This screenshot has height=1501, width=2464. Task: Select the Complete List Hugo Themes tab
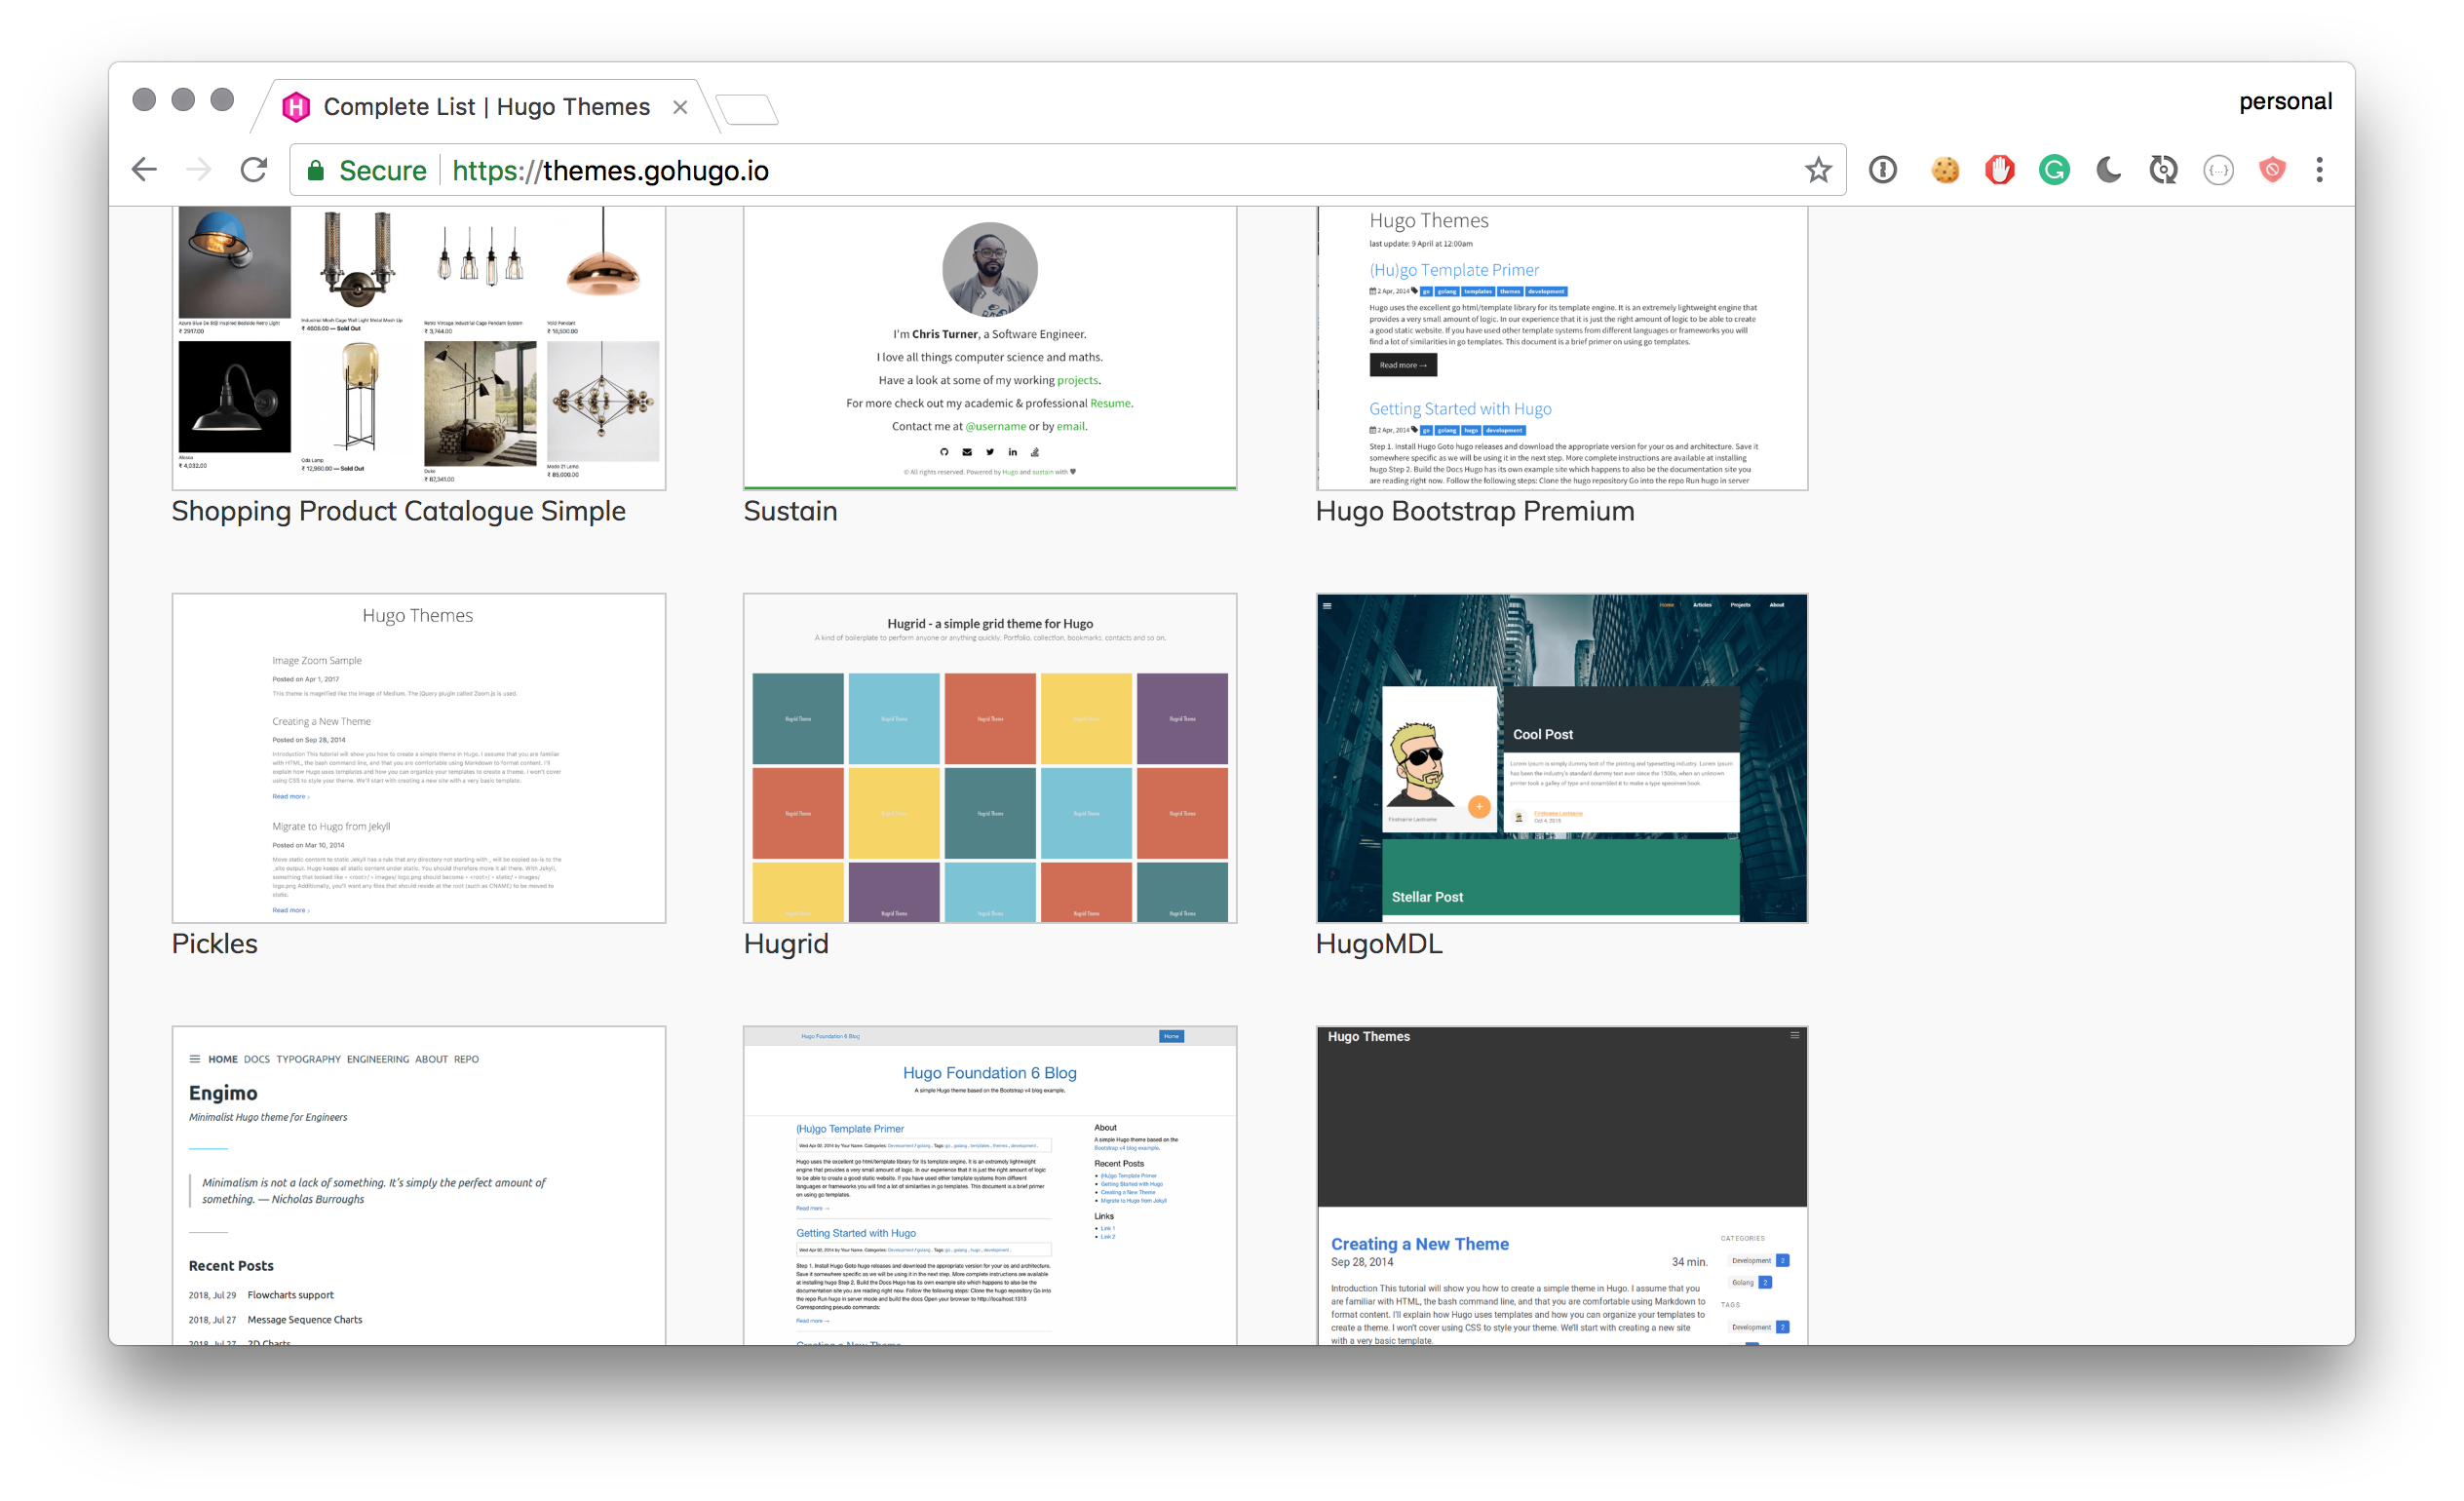[x=485, y=107]
